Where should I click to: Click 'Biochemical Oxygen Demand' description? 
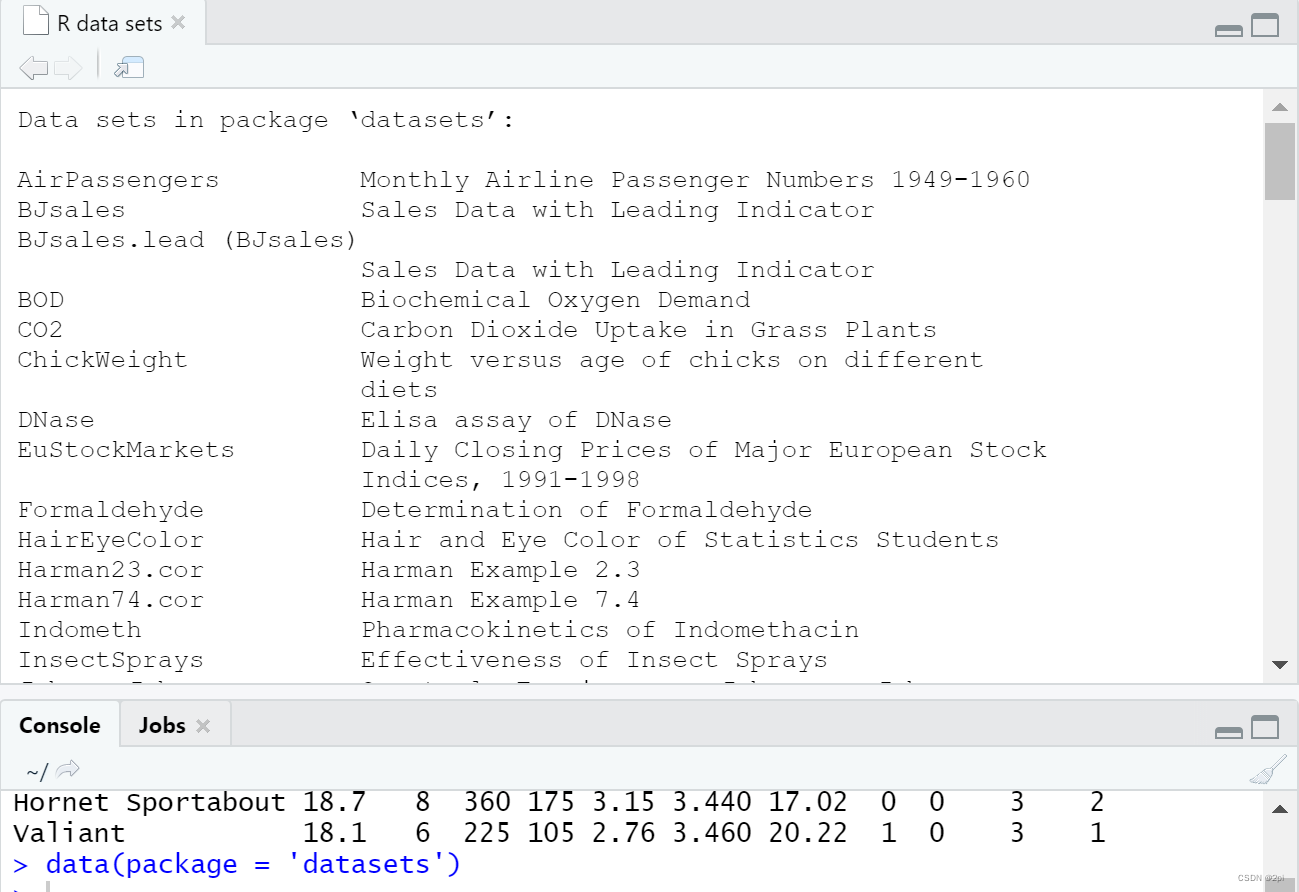point(555,300)
